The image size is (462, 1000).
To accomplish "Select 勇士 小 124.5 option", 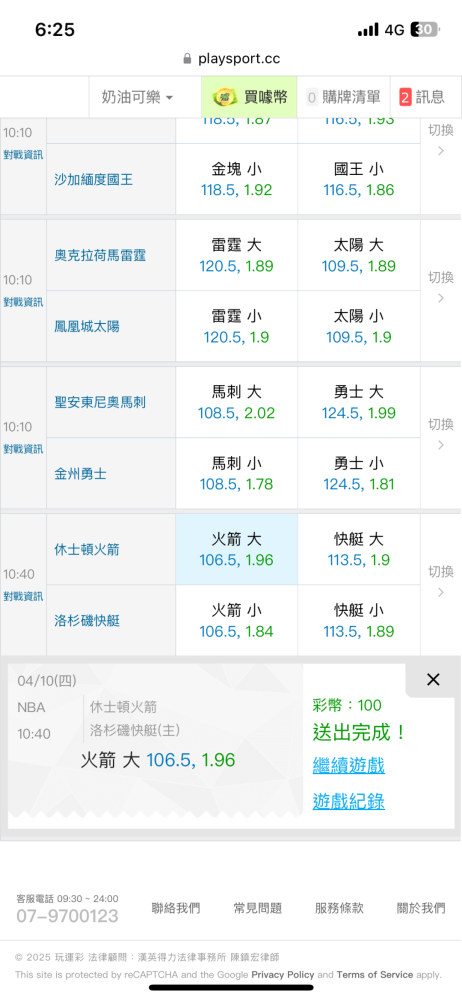I will 359,473.
